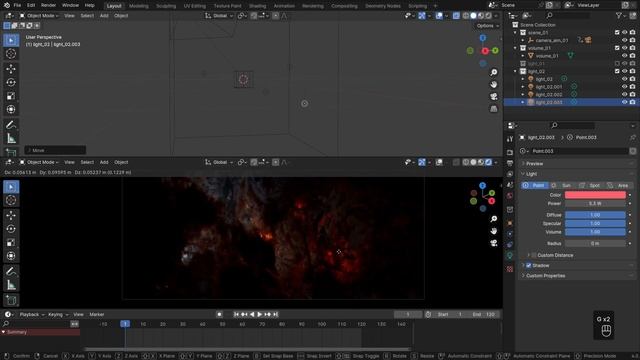Open the Render menu
This screenshot has width=640, height=360.
[x=48, y=5]
